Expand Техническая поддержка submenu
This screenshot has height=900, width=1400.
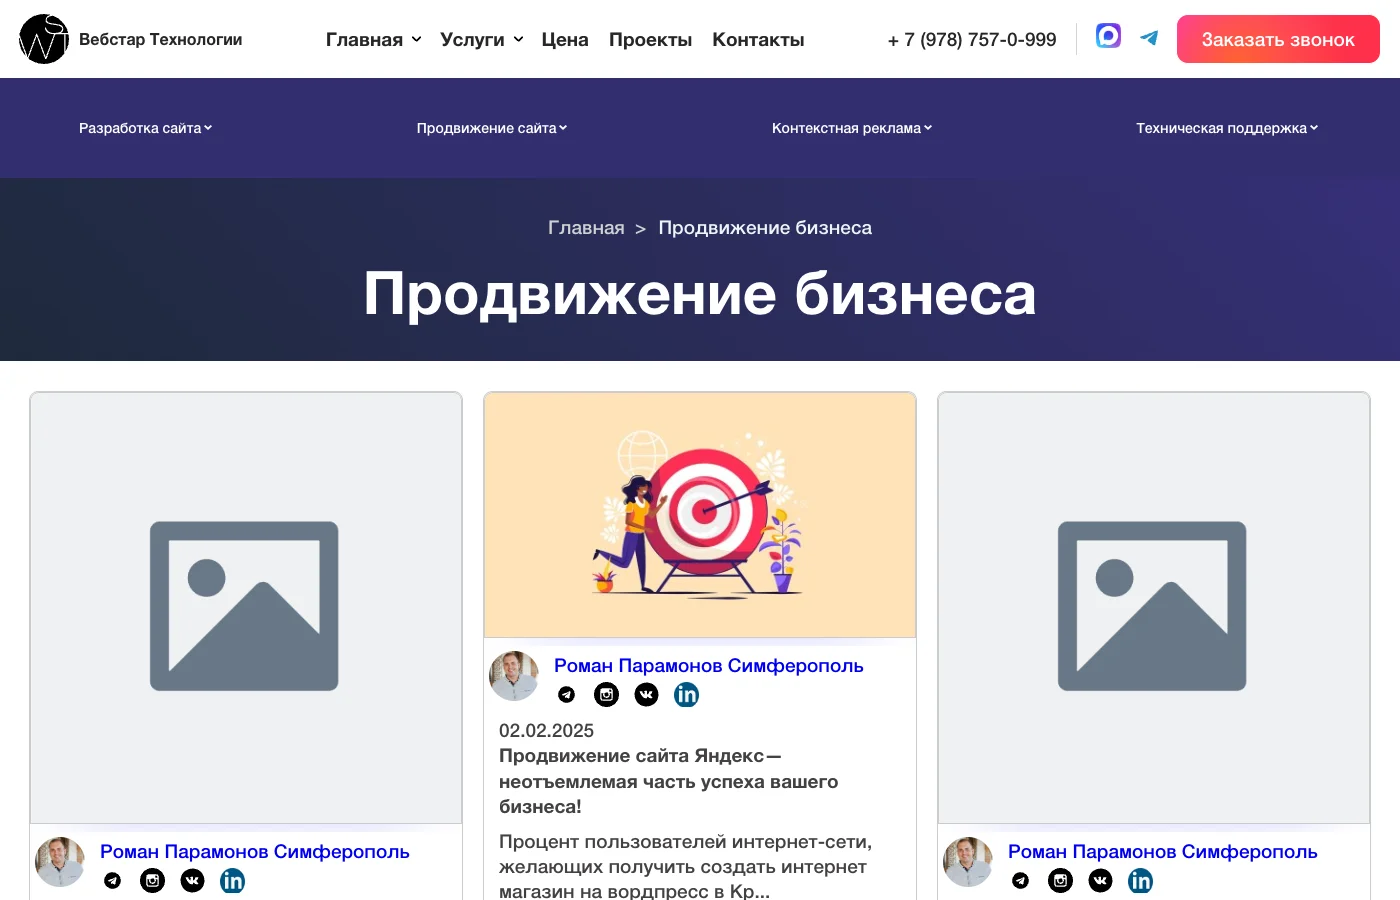1226,128
